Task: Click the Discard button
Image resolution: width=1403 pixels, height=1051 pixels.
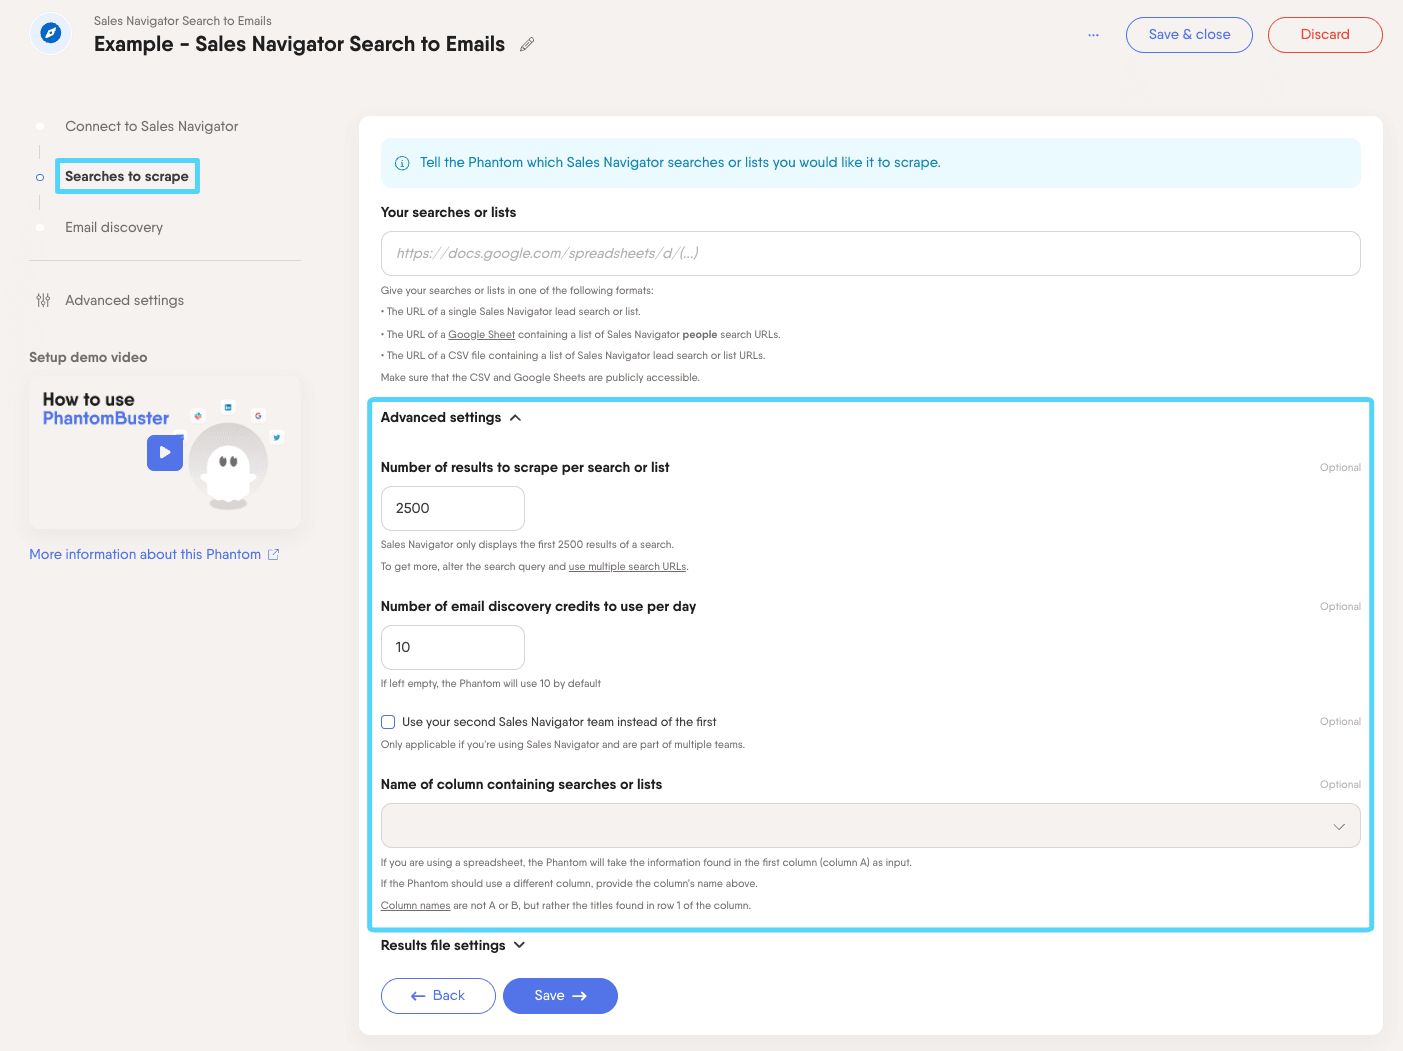Action: [x=1325, y=35]
